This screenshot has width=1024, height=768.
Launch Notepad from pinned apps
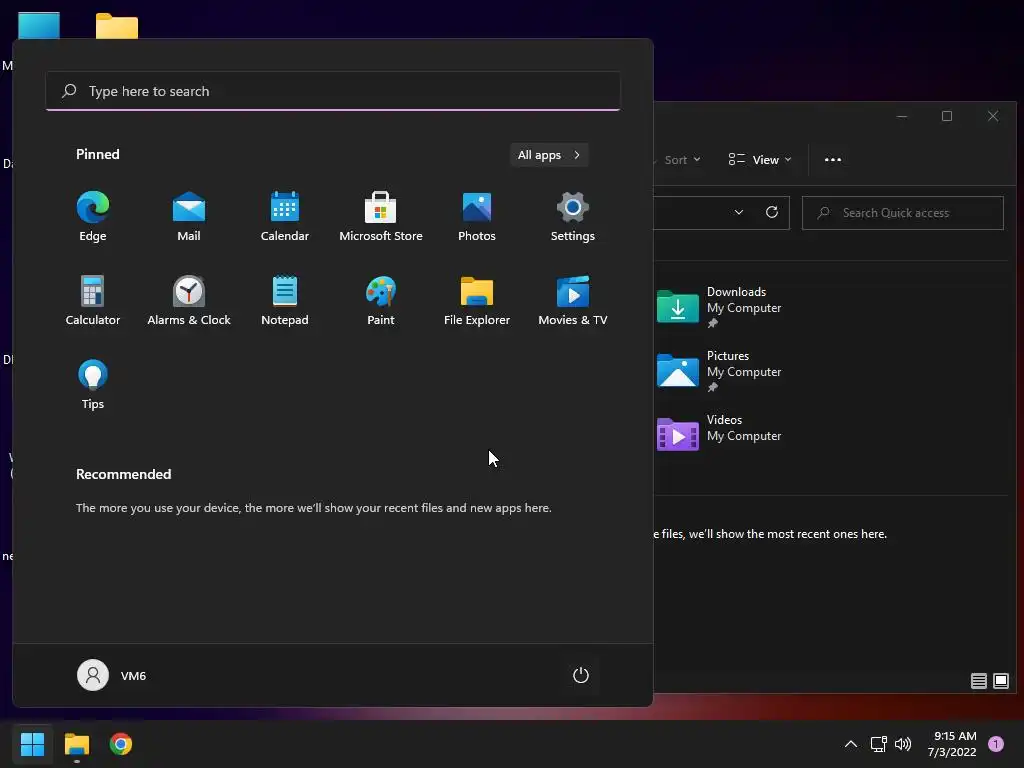click(x=285, y=301)
